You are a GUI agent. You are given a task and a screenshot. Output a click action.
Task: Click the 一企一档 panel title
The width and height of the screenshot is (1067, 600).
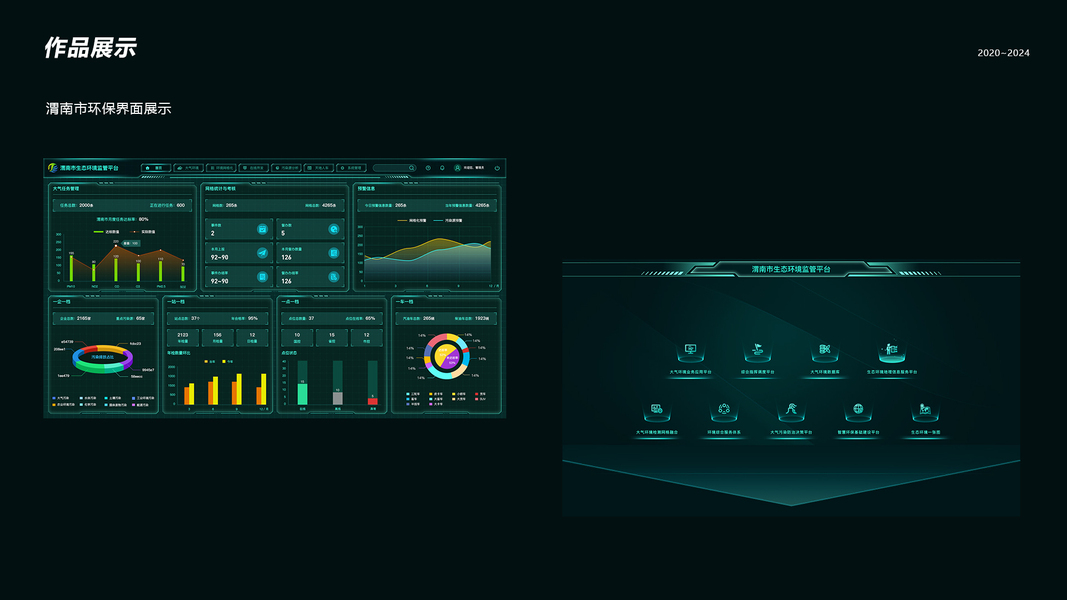click(x=62, y=301)
